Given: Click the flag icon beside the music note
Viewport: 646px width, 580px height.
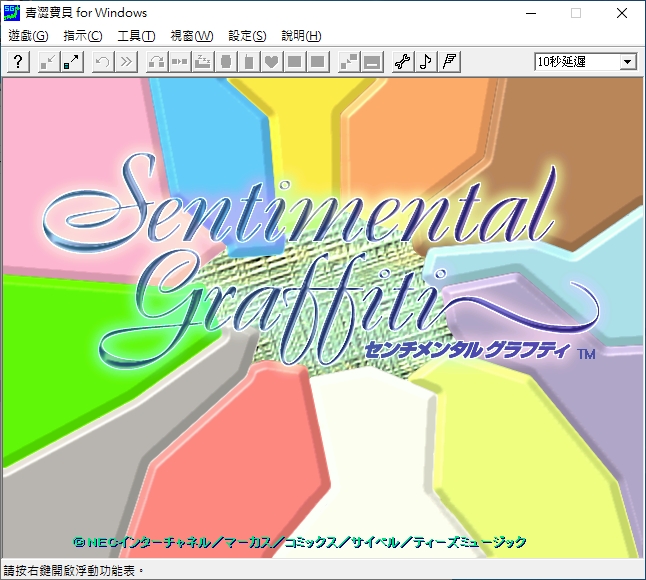Looking at the screenshot, I should pos(449,62).
